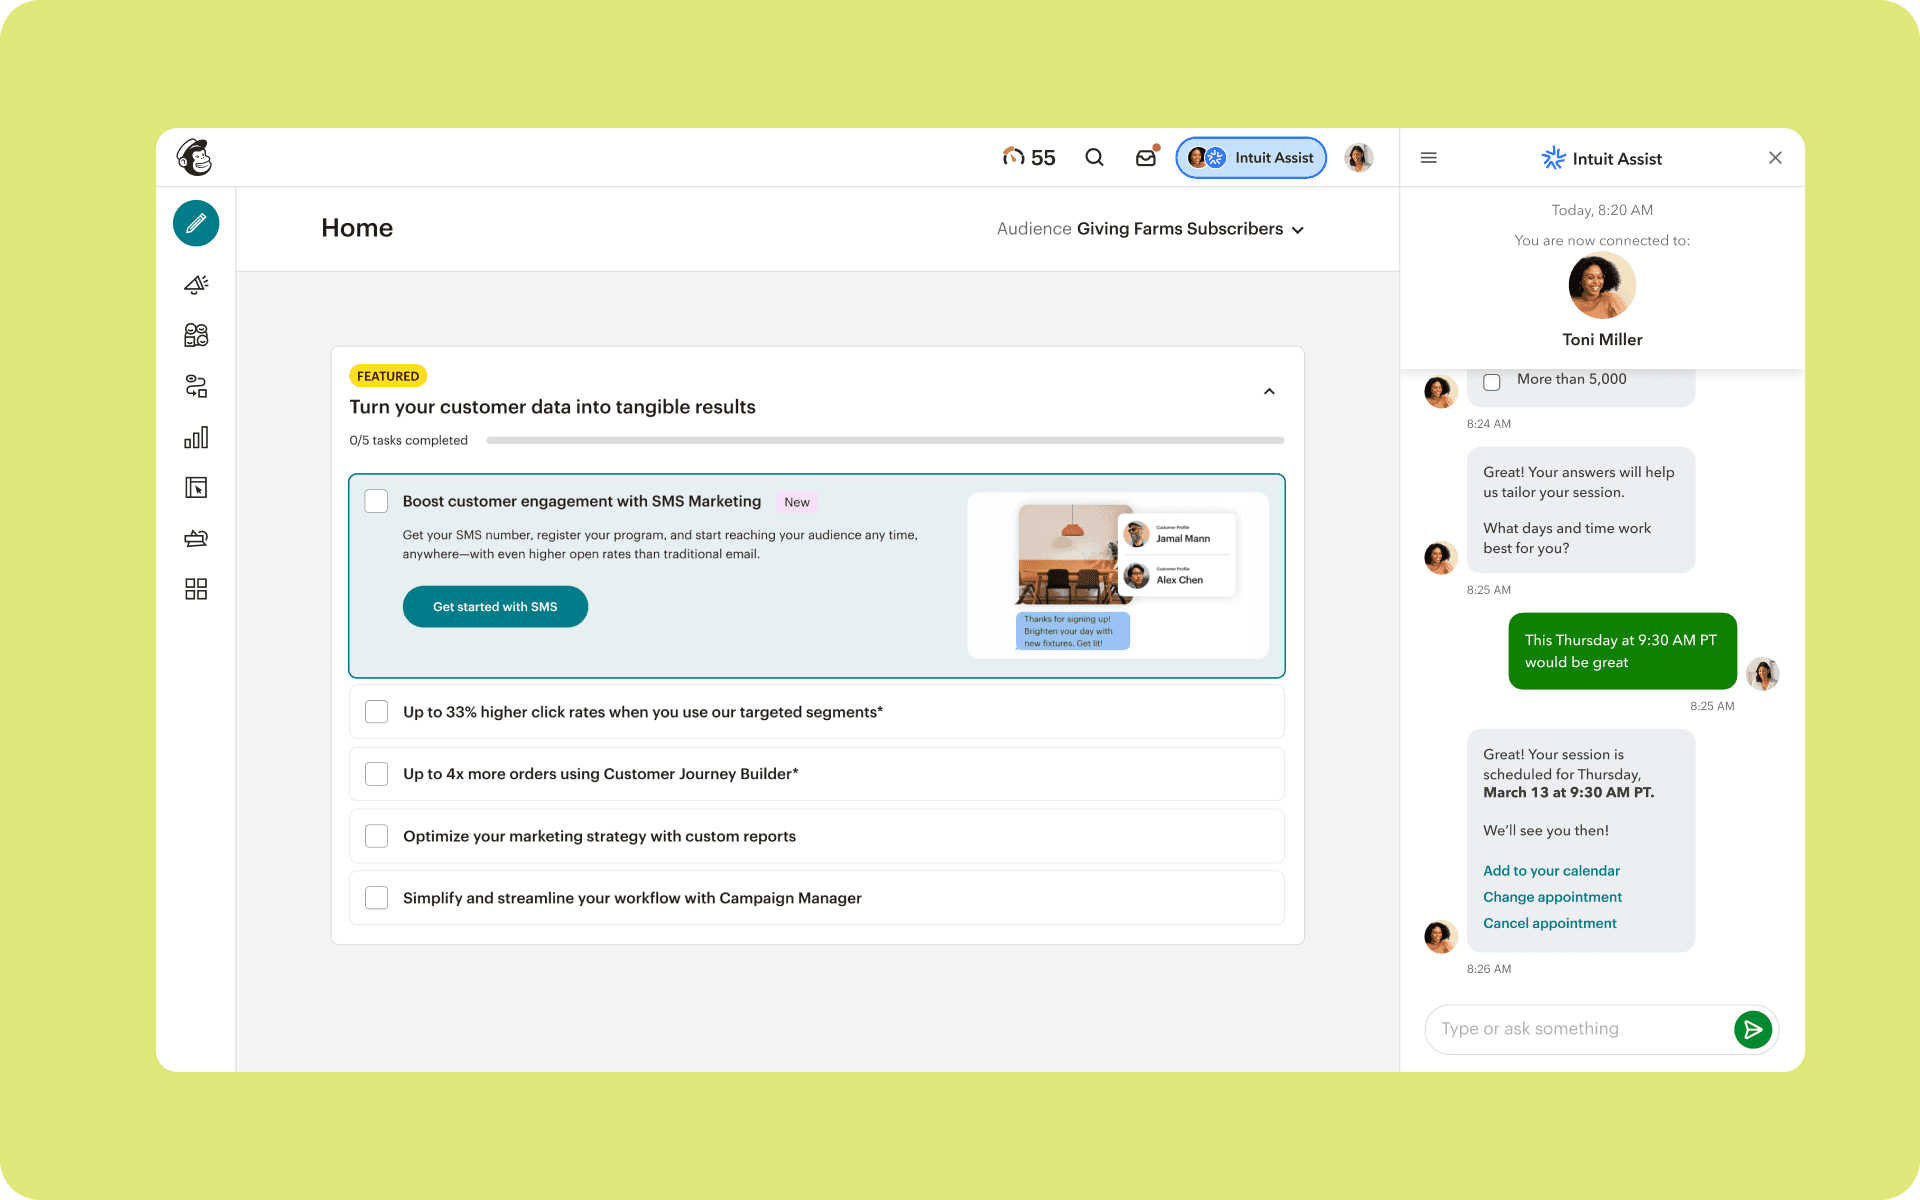The height and width of the screenshot is (1200, 1920).
Task: Tick the More than 5,000 checkbox
Action: click(x=1492, y=382)
